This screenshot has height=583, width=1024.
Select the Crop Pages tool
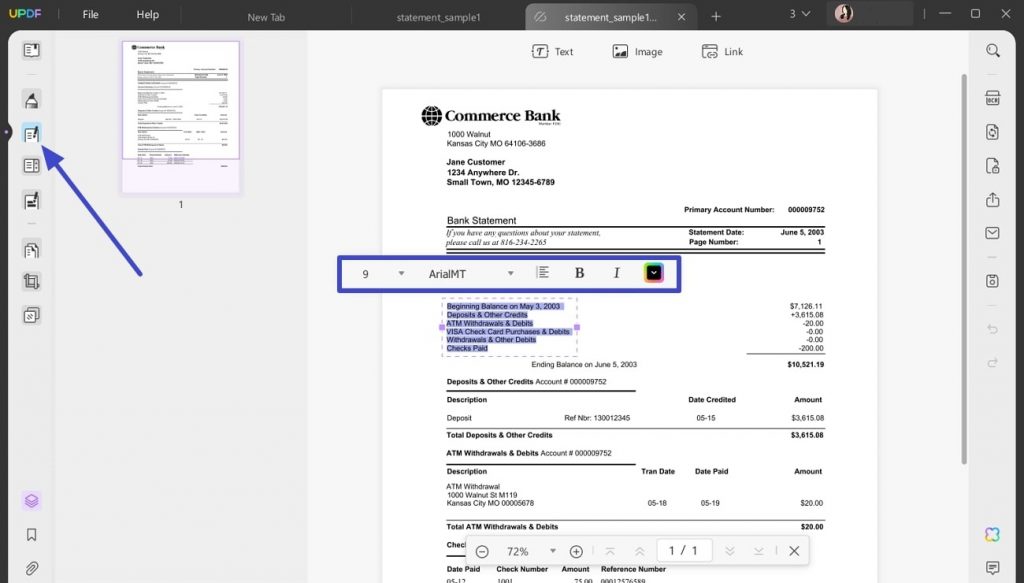(x=31, y=281)
